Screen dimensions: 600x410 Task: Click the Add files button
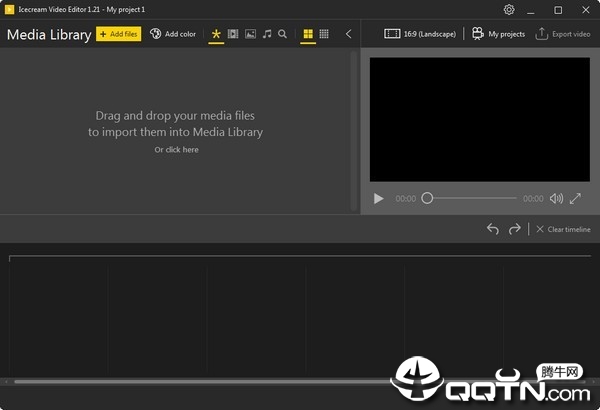[118, 34]
